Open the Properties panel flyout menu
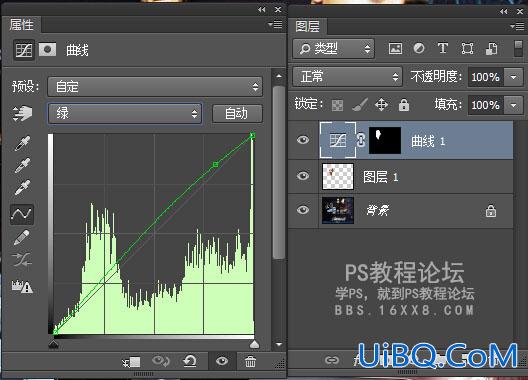 coord(275,25)
